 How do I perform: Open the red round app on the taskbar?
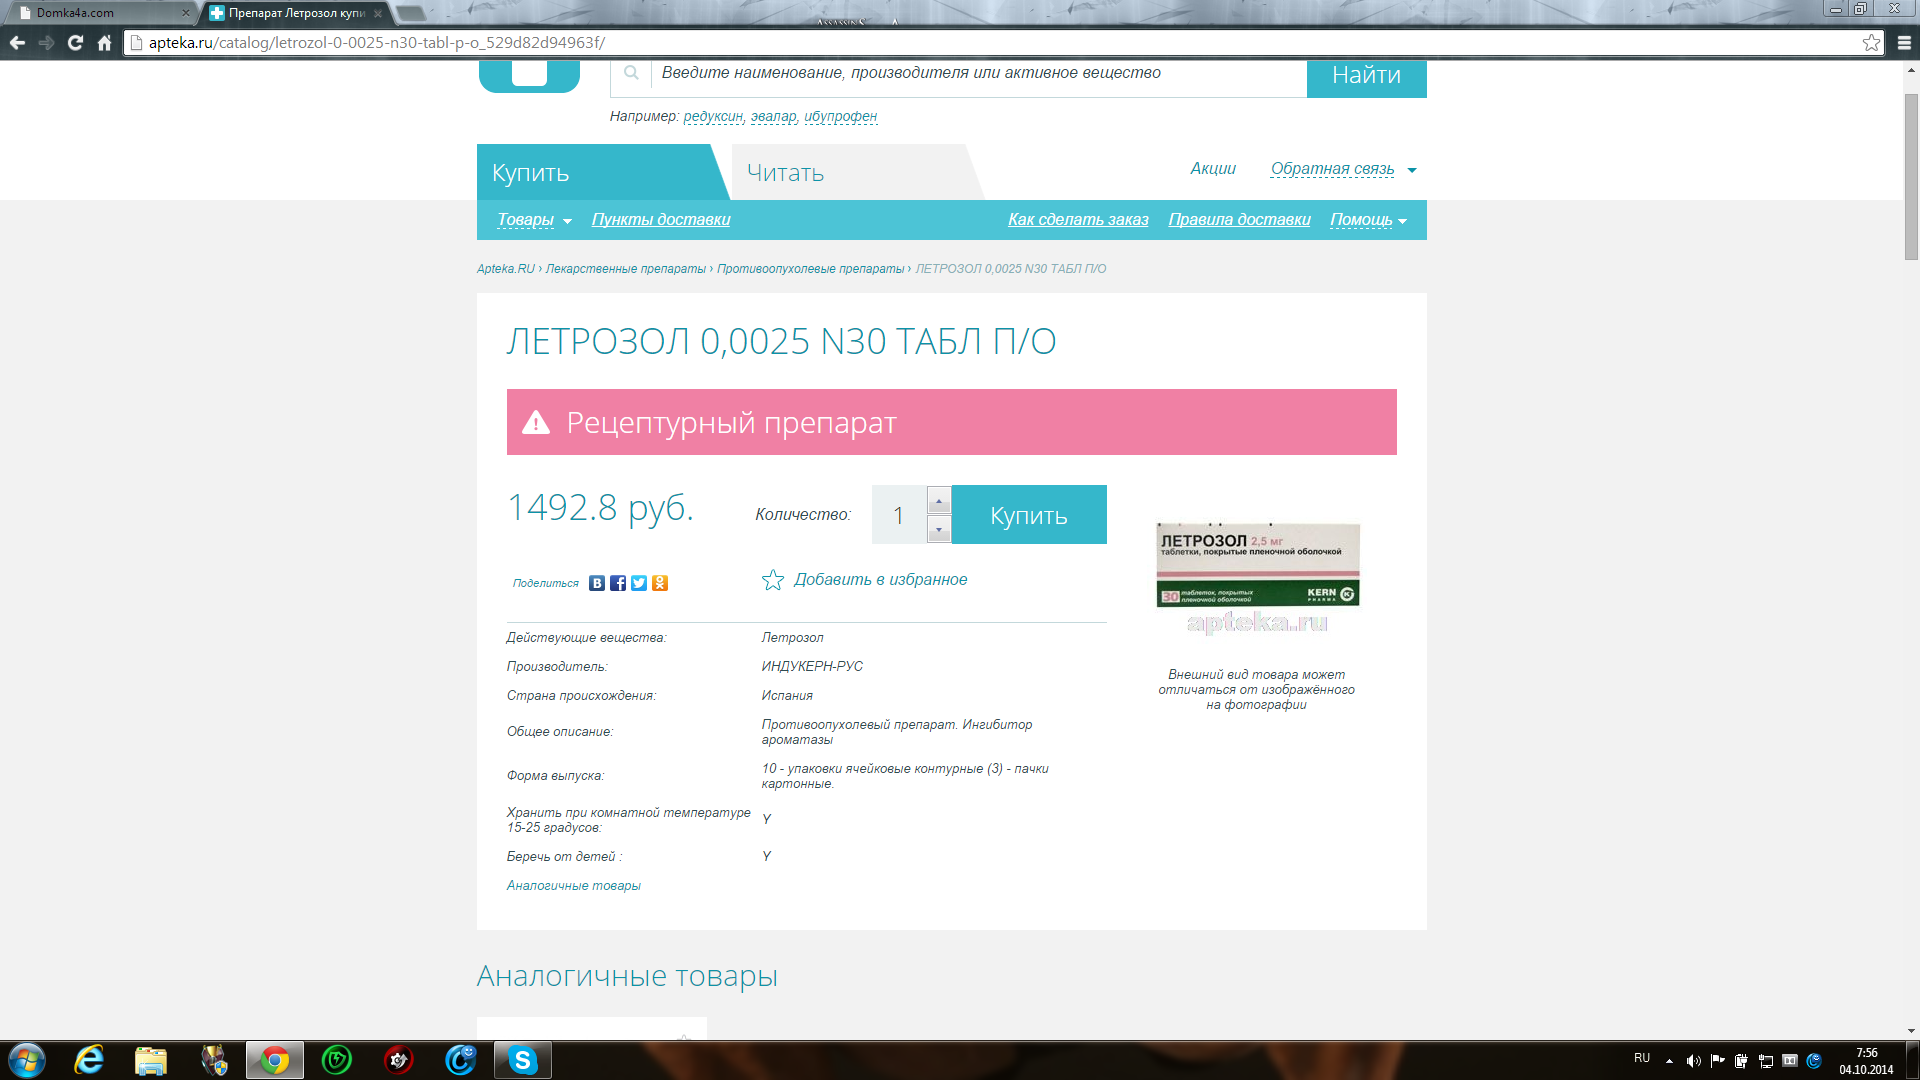coord(399,1060)
